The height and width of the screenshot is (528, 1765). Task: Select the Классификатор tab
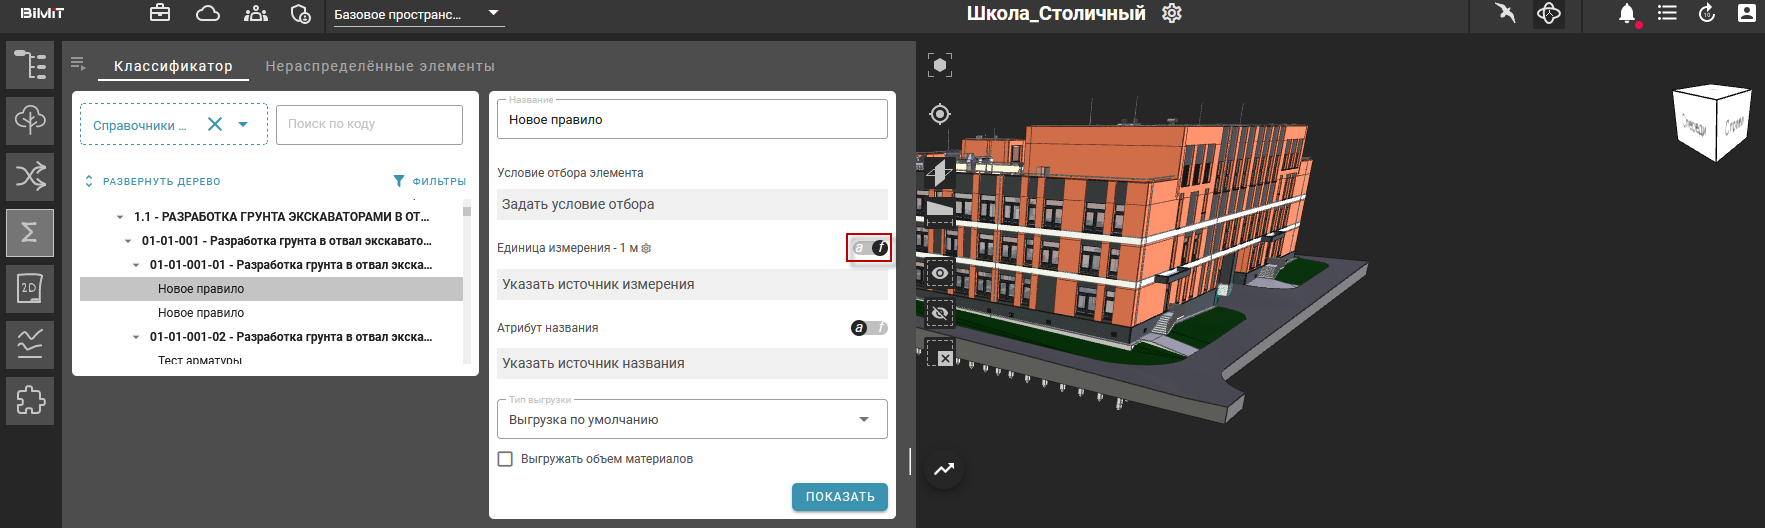pyautogui.click(x=173, y=66)
